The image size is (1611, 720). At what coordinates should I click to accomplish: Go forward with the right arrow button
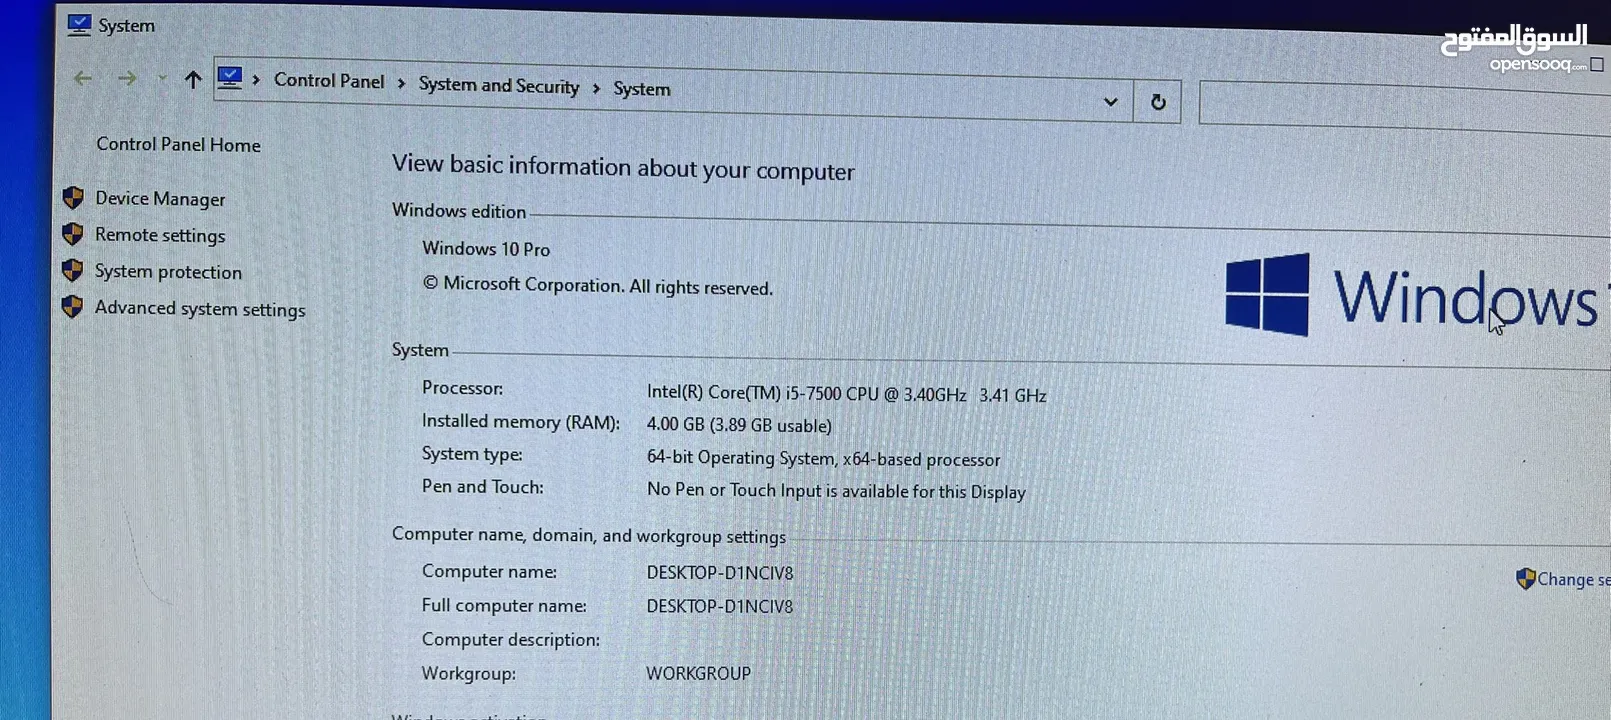click(127, 78)
